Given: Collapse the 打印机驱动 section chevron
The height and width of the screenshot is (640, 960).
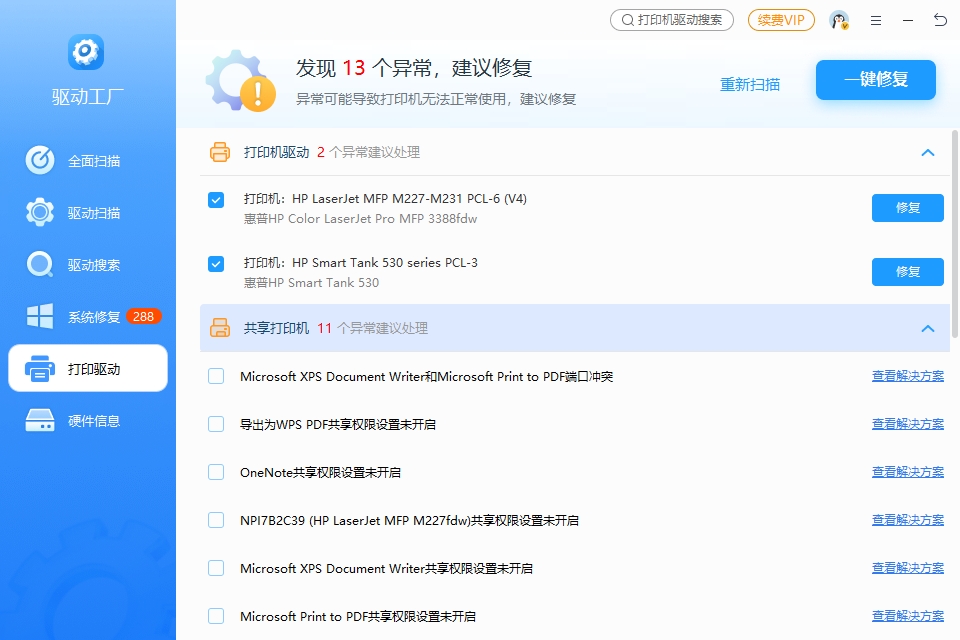Looking at the screenshot, I should [x=927, y=153].
